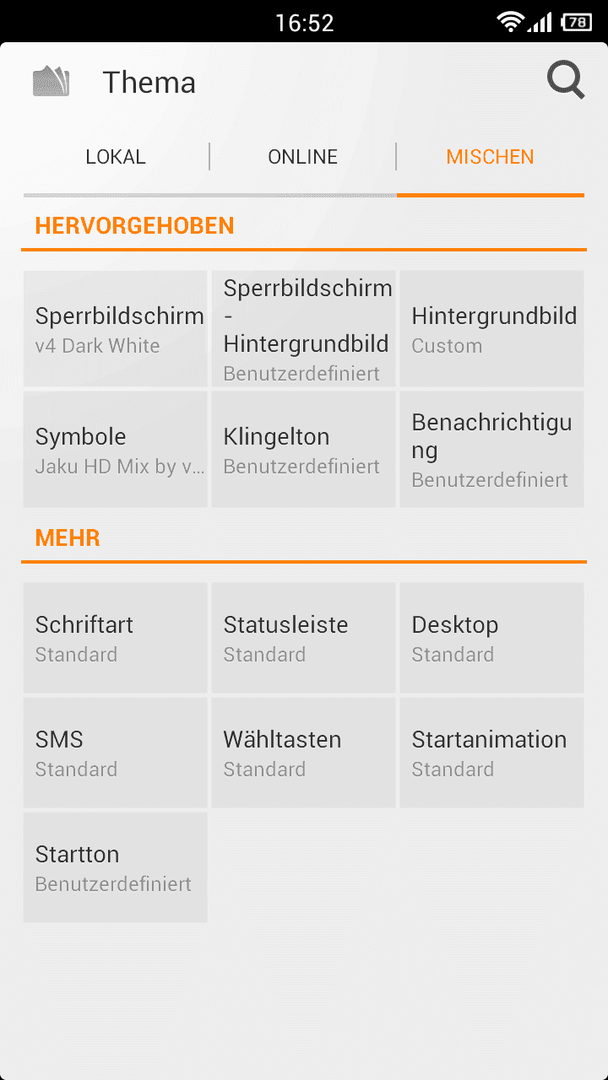Open the Statusleiste tile
The image size is (608, 1080).
click(304, 638)
